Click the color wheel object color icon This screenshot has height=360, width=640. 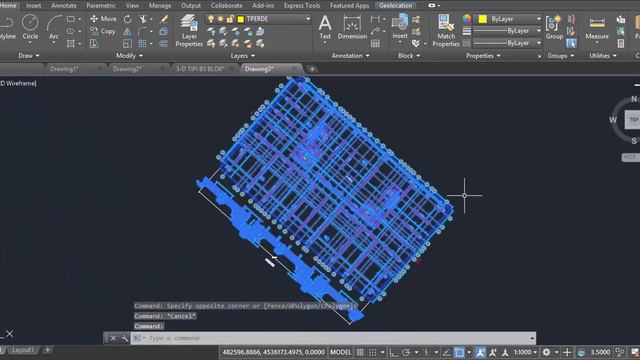(467, 19)
